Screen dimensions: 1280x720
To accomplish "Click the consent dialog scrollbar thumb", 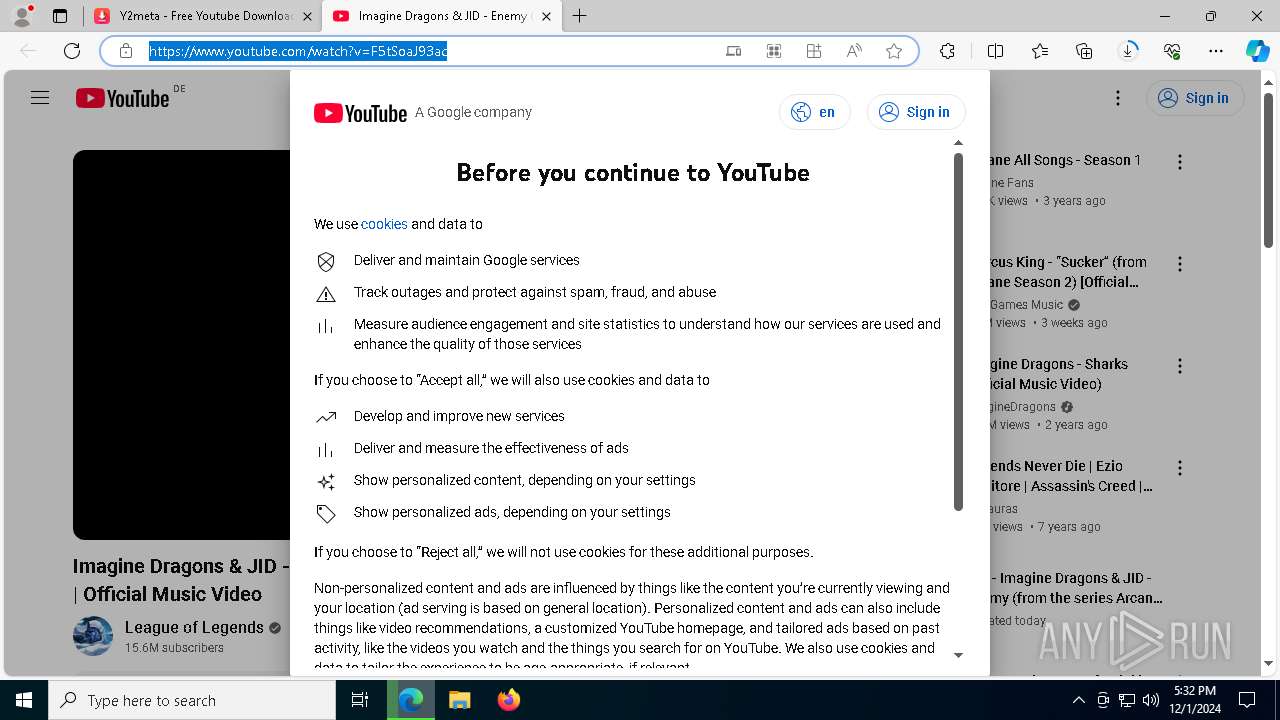I will 958,331.
